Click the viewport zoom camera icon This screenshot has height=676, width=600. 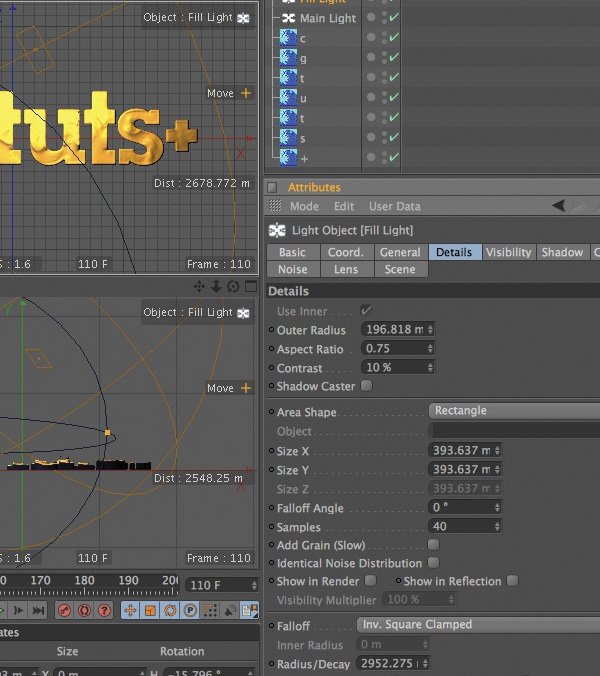coord(216,286)
